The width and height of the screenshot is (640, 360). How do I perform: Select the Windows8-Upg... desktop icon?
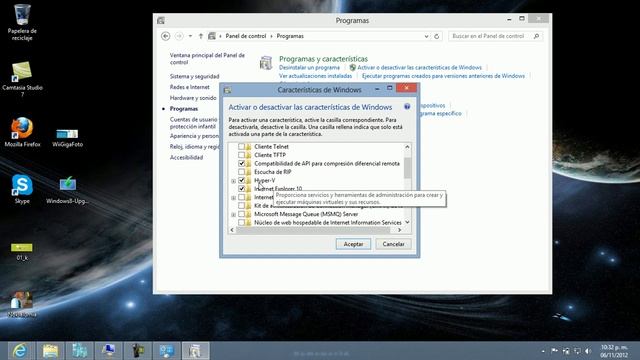67,190
